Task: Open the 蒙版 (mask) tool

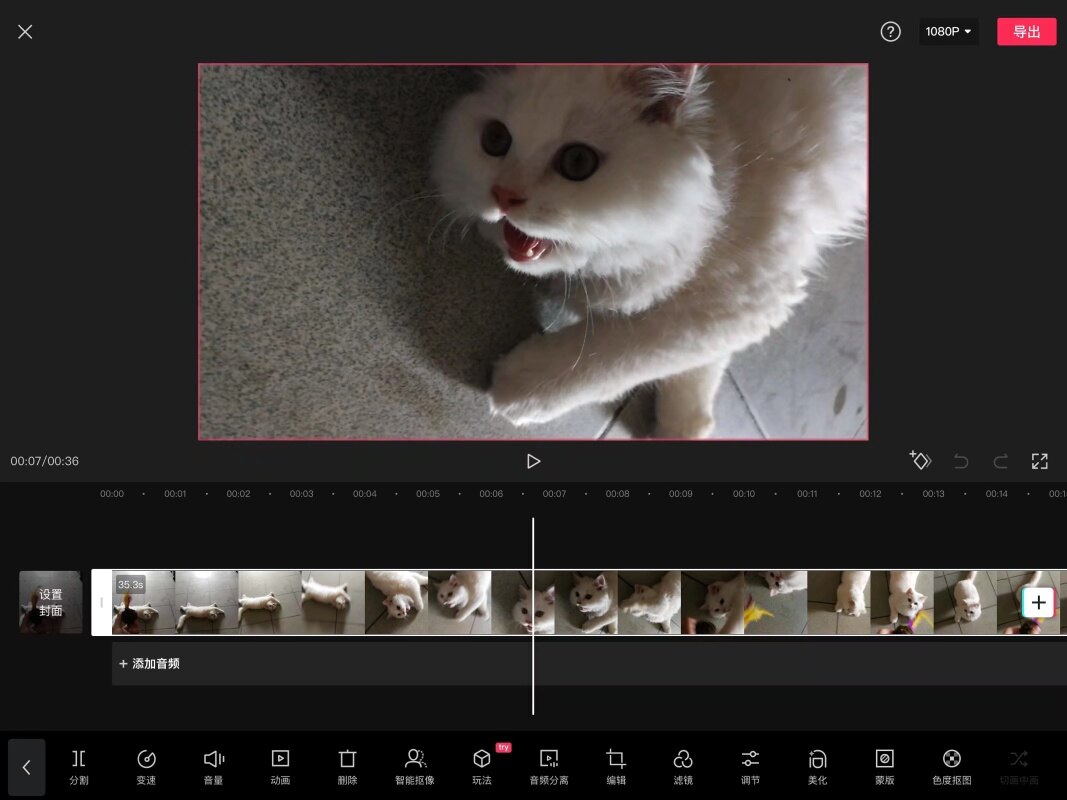Action: (x=884, y=765)
